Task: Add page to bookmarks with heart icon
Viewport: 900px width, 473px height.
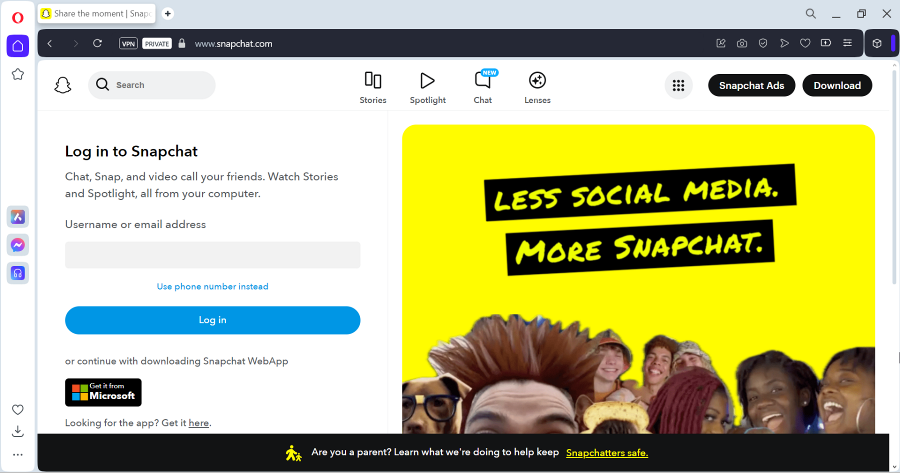Action: pyautogui.click(x=805, y=44)
